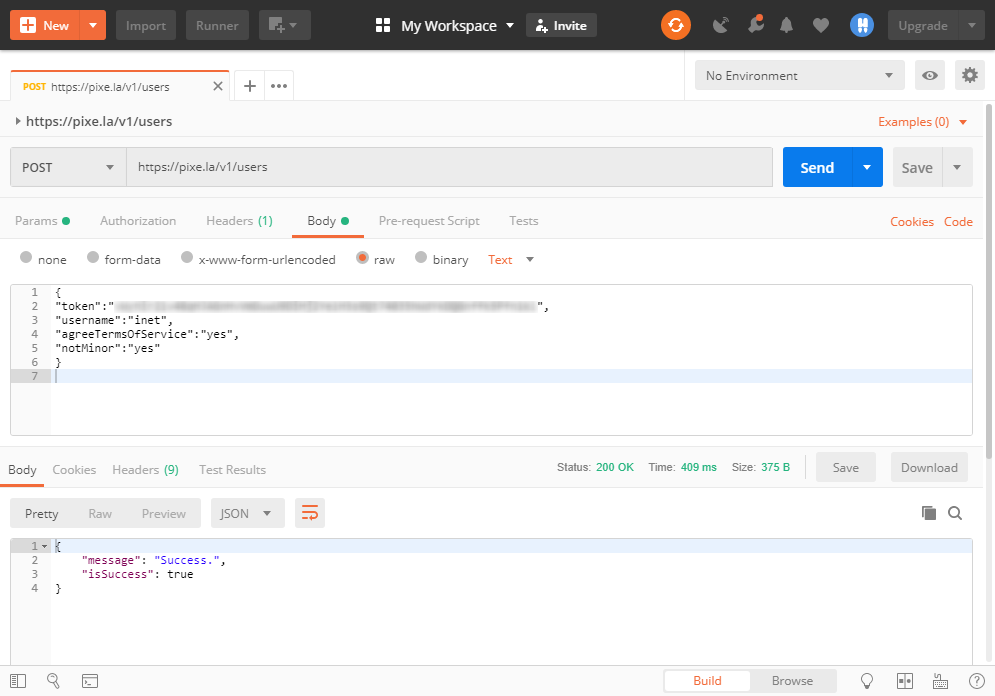Open the POST method dropdown
Image resolution: width=995 pixels, height=696 pixels.
click(x=68, y=167)
